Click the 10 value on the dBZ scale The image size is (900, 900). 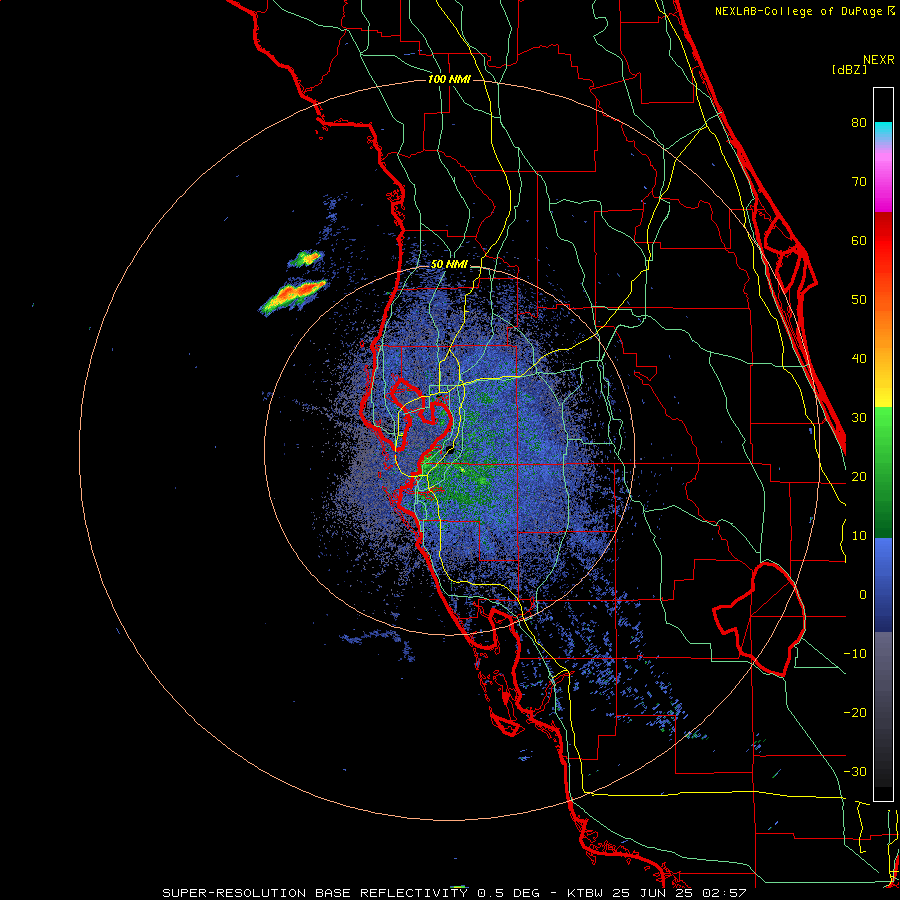coord(859,536)
